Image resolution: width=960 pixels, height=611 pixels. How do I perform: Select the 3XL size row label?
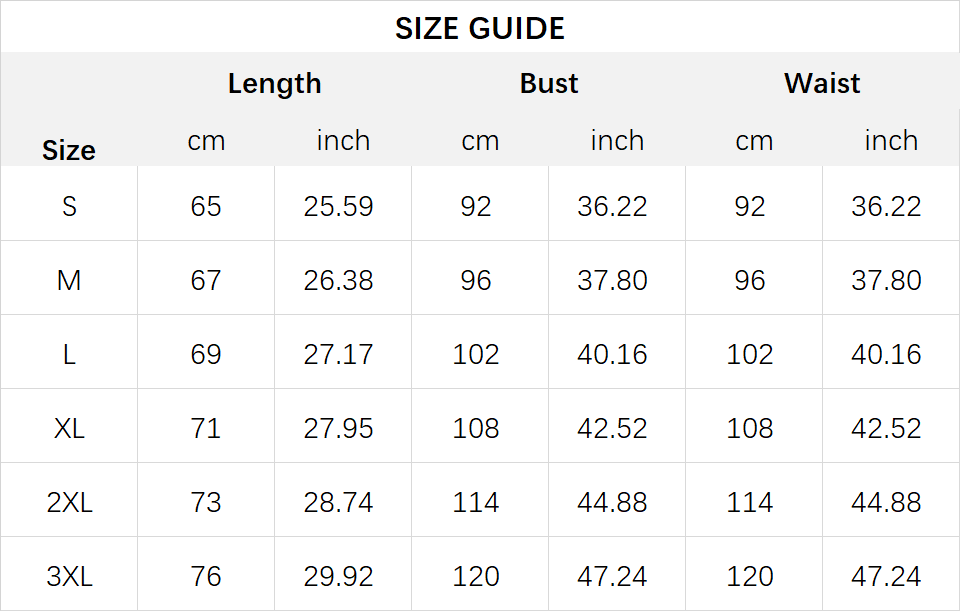pos(69,577)
